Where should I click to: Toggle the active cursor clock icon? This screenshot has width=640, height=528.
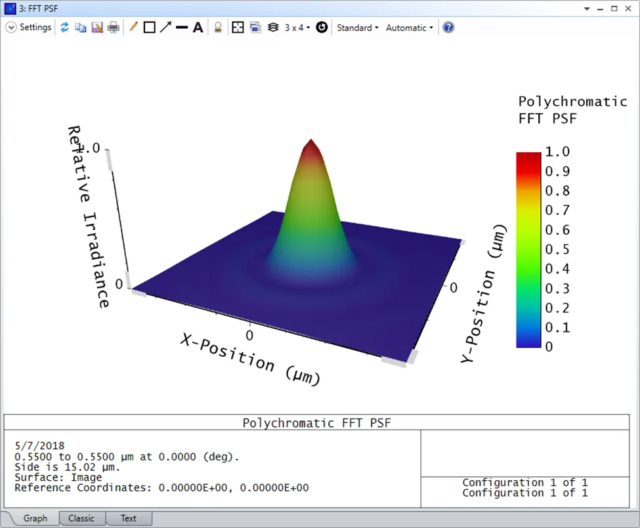(x=322, y=27)
